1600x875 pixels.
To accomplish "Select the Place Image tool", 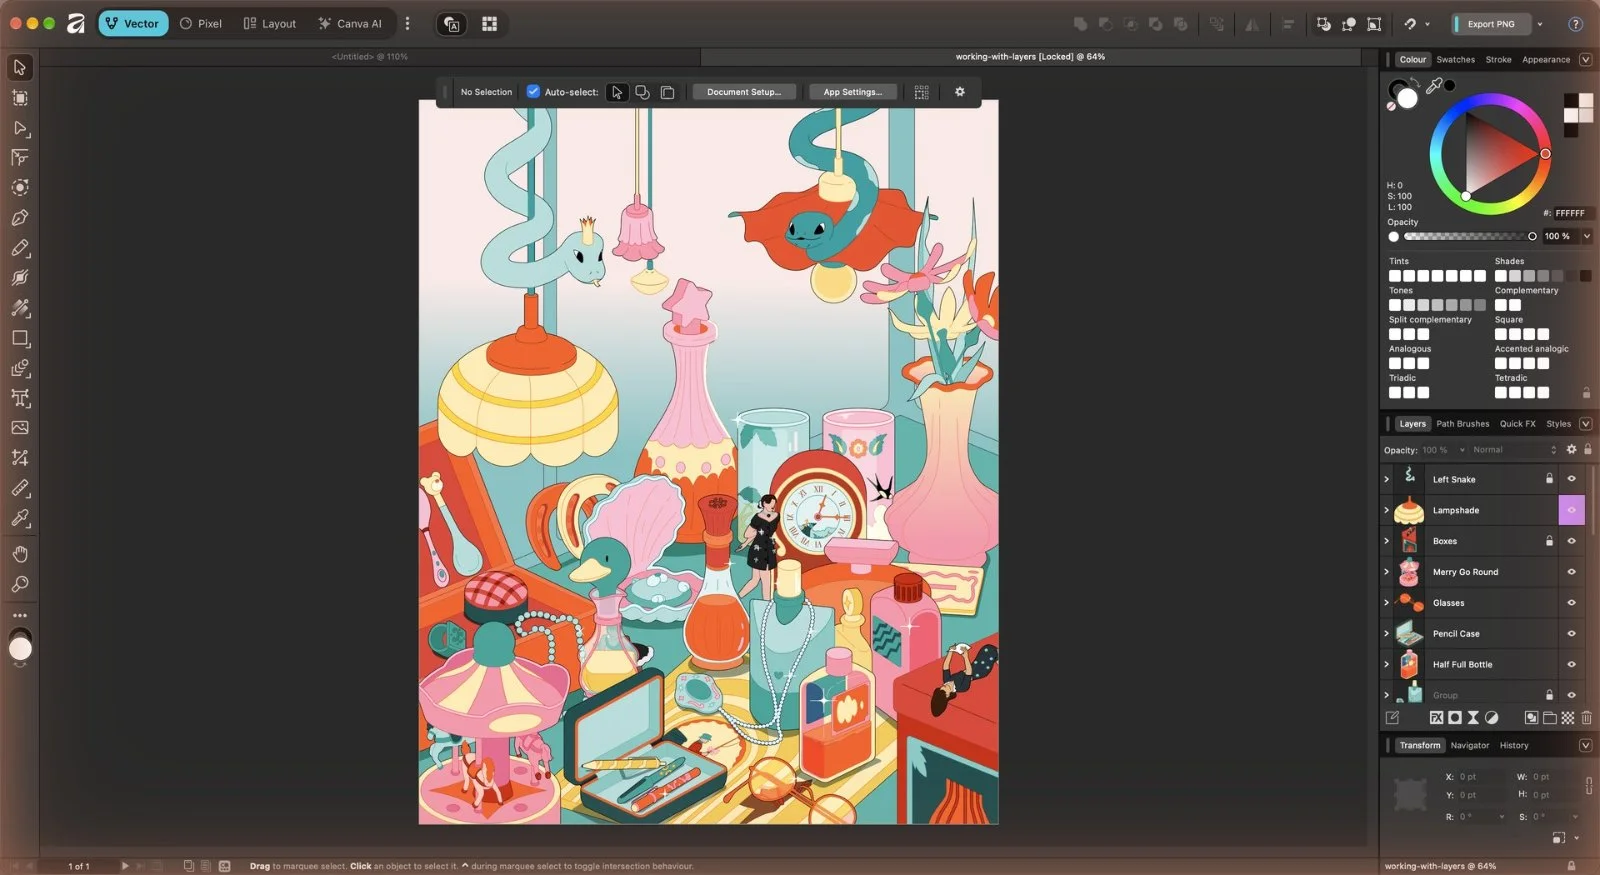I will tap(20, 428).
